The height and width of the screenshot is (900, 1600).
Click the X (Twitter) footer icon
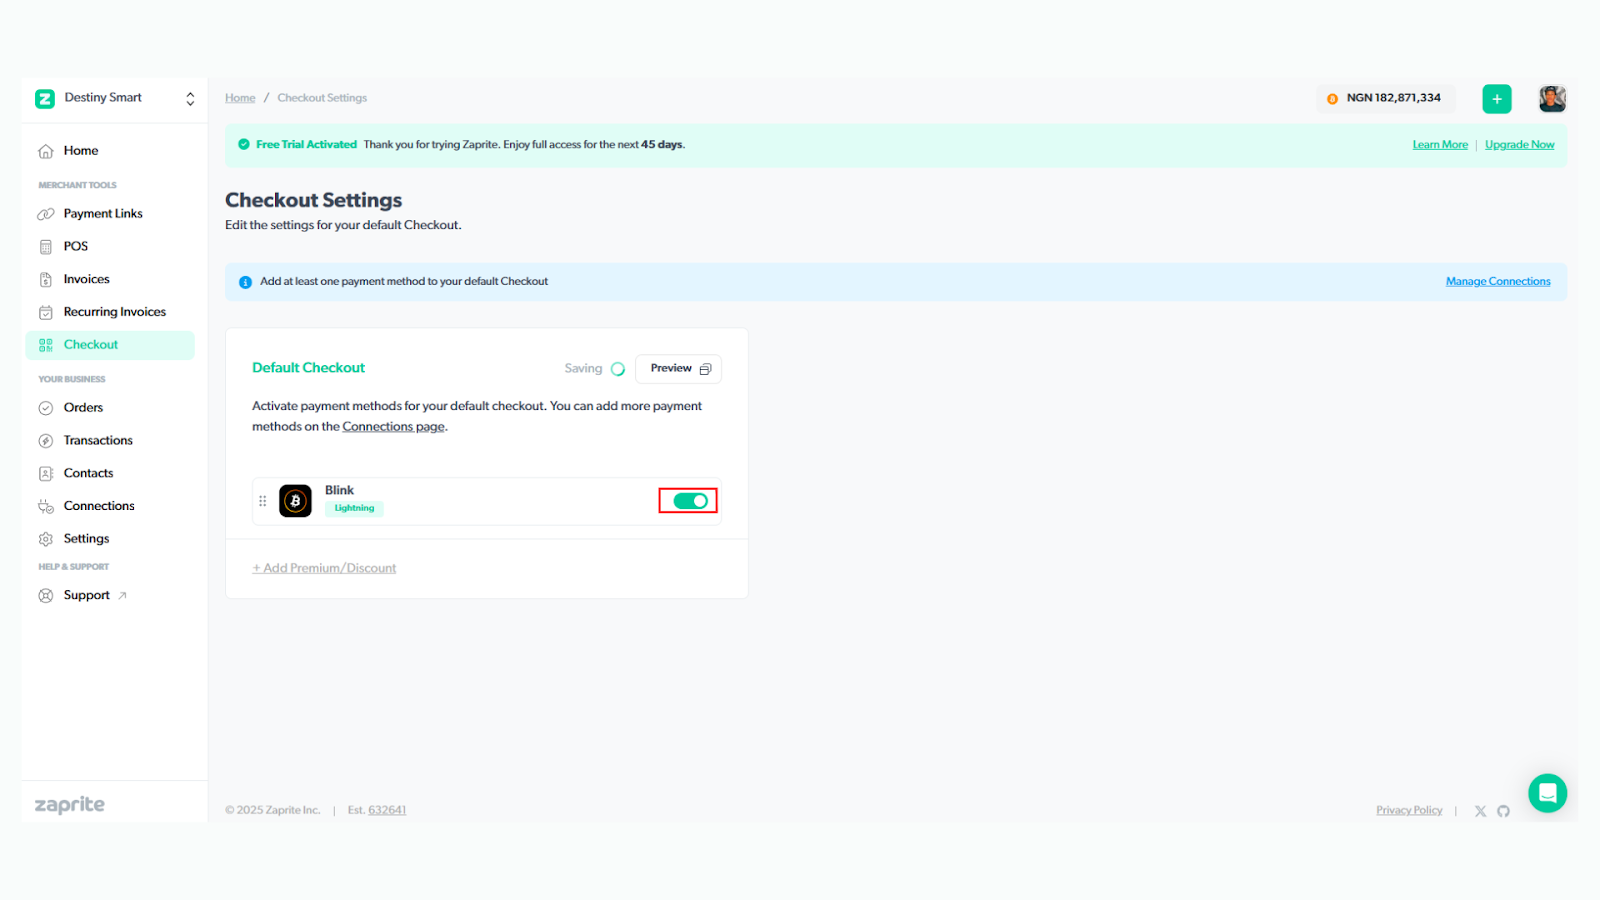1480,811
